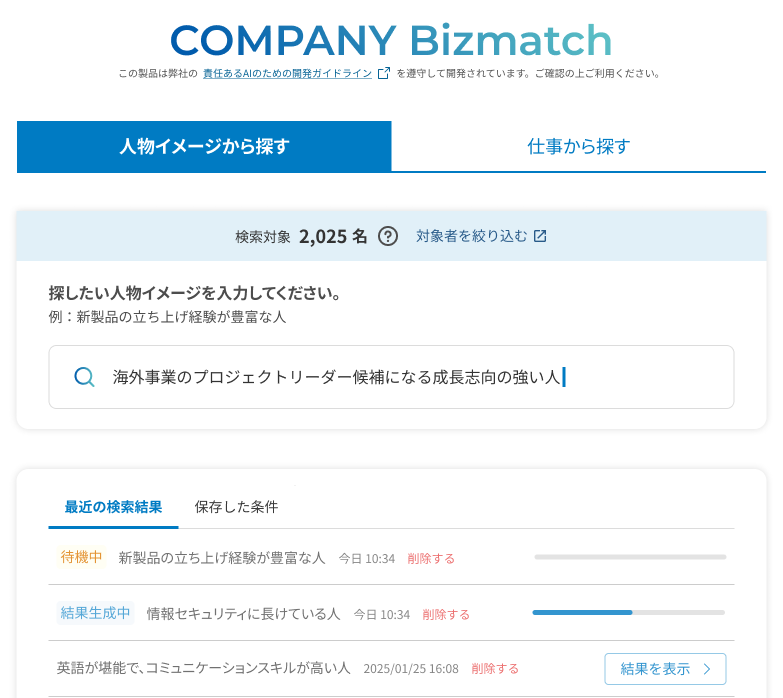Open 責任あるAIのための開発ガイドライン link

pyautogui.click(x=287, y=73)
